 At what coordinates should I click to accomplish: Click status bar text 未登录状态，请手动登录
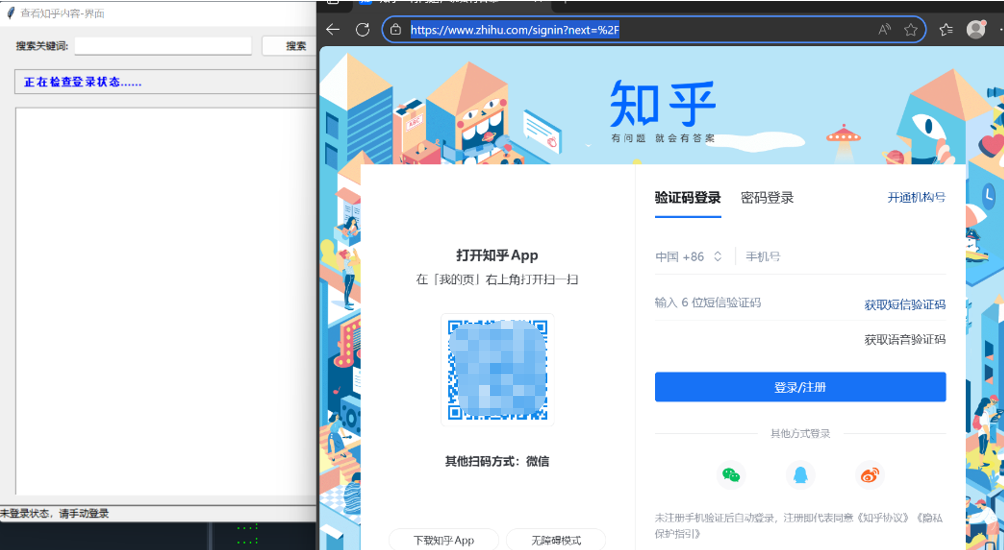[54, 514]
